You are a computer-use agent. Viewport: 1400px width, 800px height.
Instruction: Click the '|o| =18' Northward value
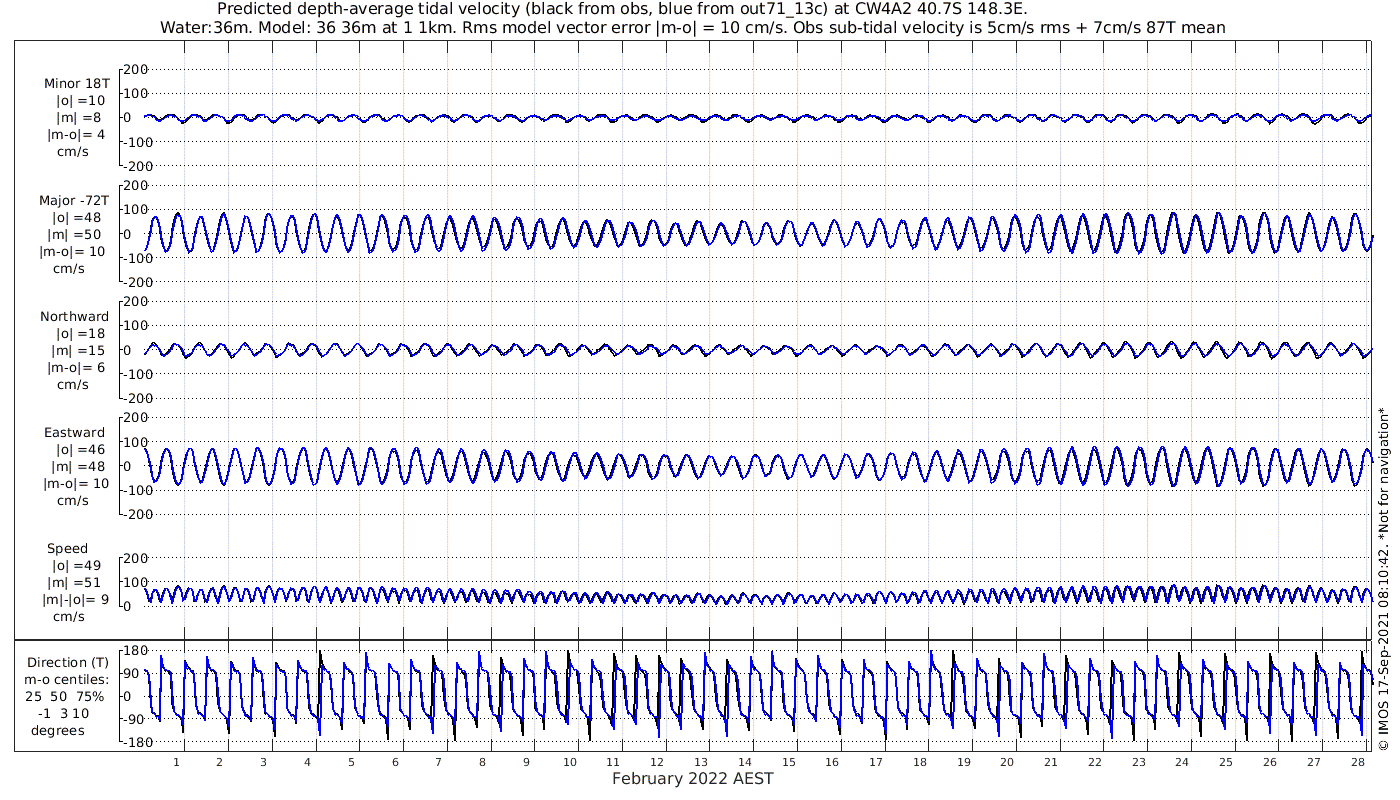point(78,333)
